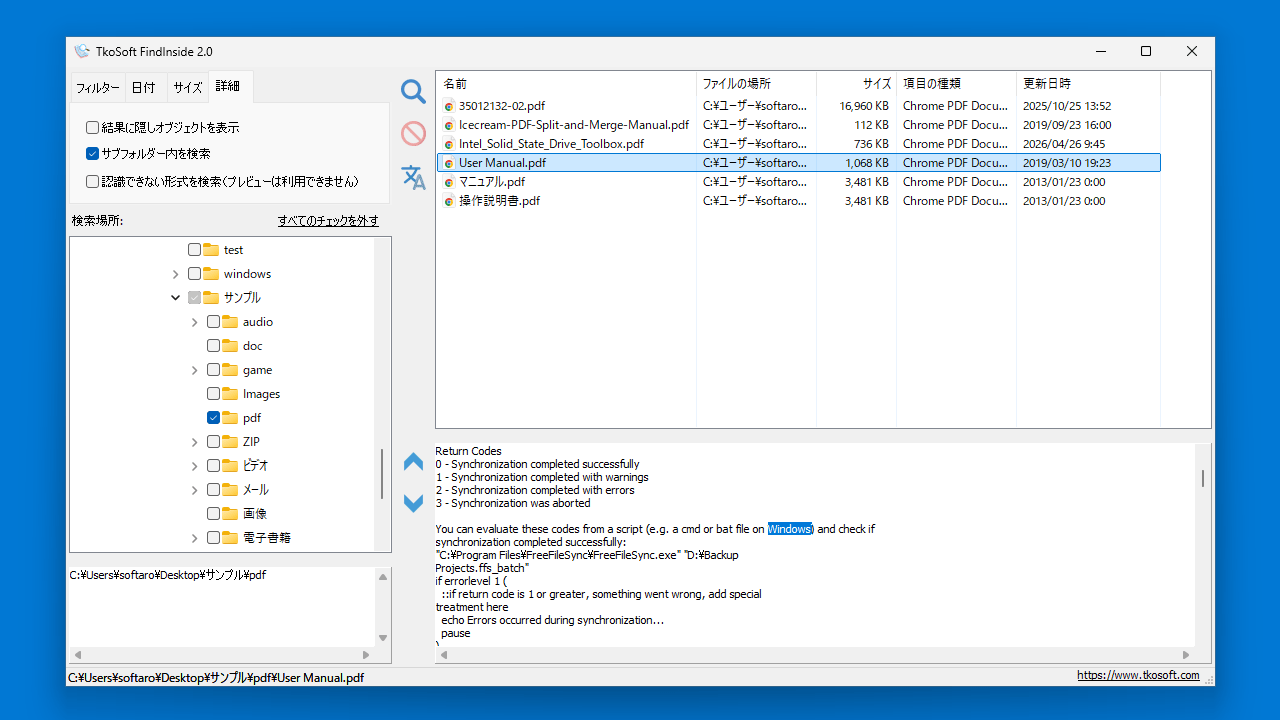Image resolution: width=1280 pixels, height=720 pixels.
Task: Expand the audio folder node
Action: pos(195,322)
